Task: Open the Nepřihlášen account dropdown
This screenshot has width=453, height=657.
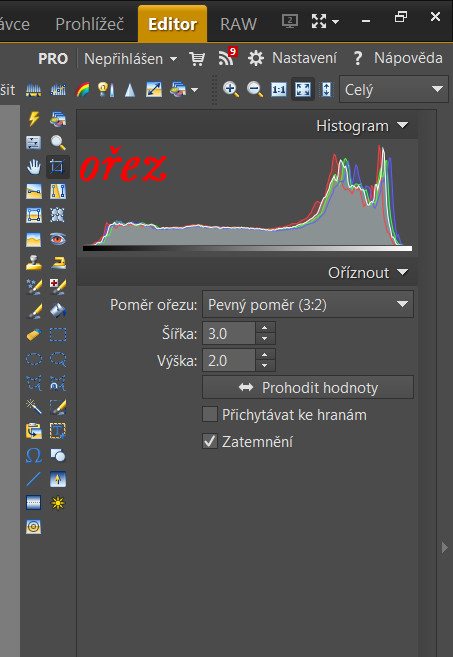Action: click(x=131, y=59)
